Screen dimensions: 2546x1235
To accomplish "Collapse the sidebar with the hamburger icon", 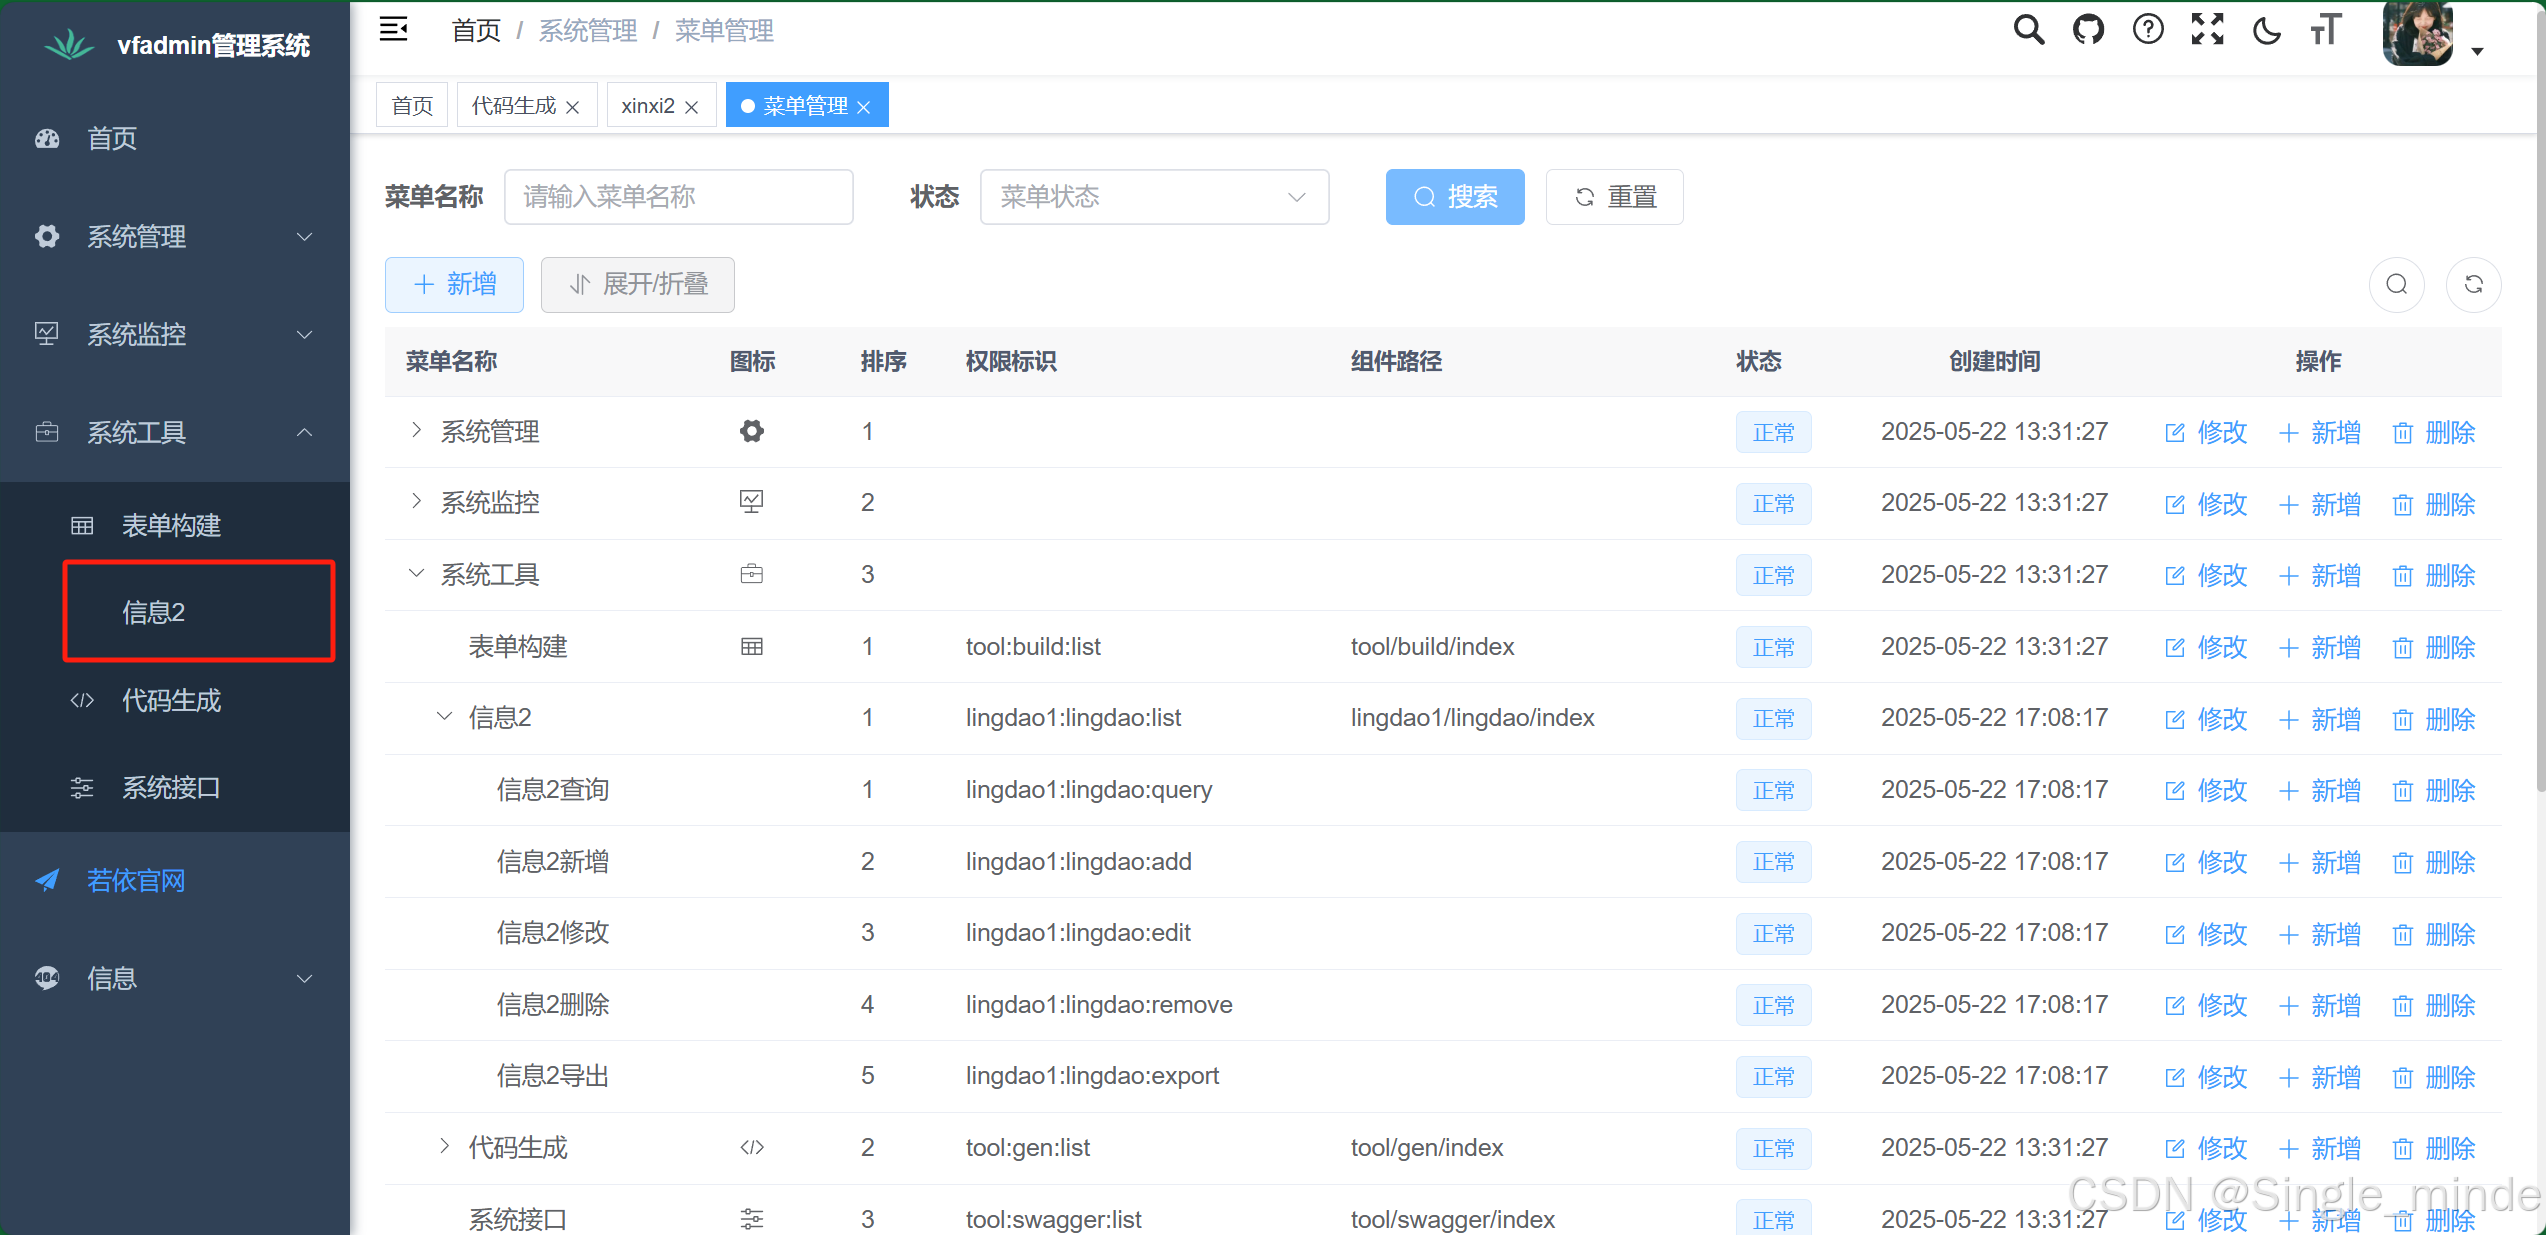I will (393, 30).
